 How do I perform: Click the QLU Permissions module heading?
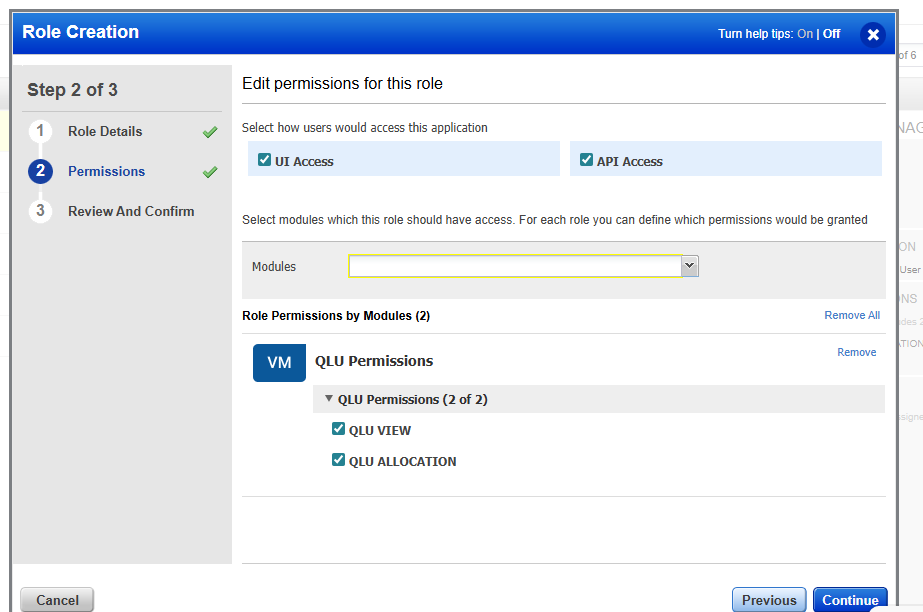(374, 361)
